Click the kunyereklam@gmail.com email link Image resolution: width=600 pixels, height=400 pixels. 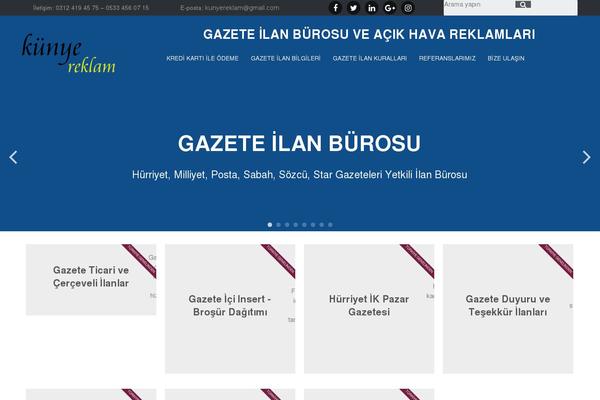[242, 8]
